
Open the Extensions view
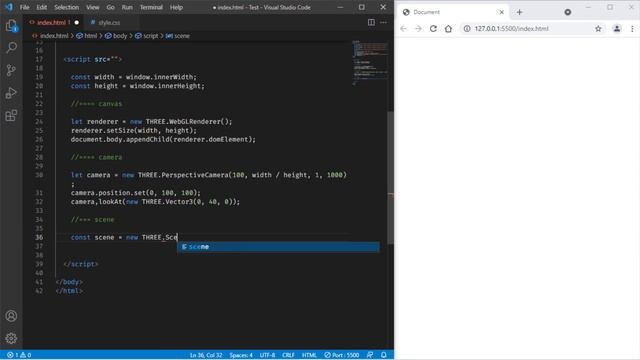click(11, 116)
